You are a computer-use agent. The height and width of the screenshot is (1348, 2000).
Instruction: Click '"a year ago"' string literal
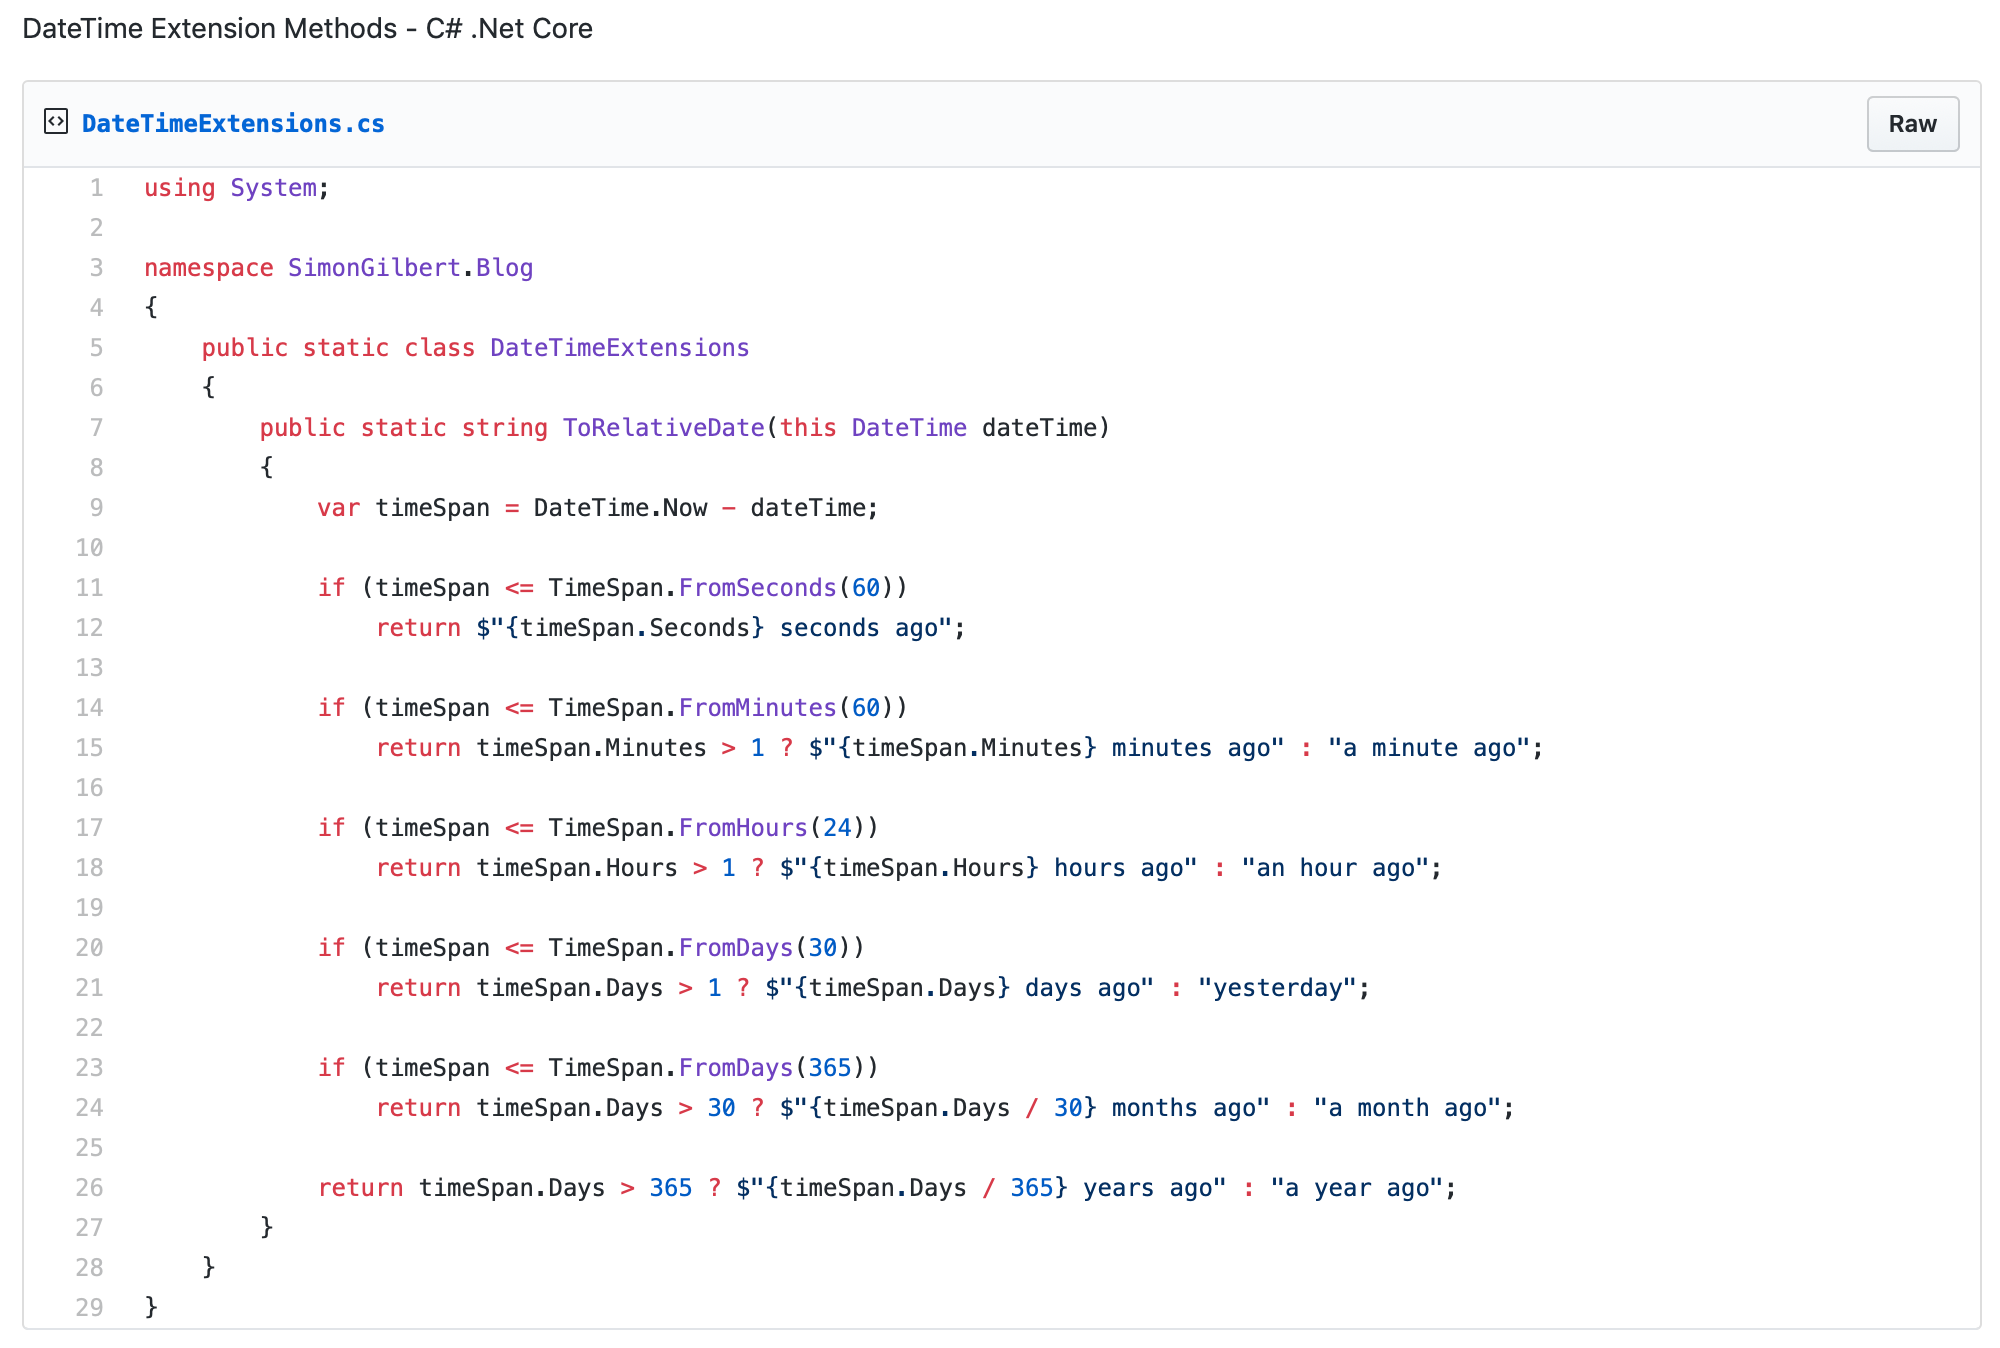pyautogui.click(x=1357, y=1188)
